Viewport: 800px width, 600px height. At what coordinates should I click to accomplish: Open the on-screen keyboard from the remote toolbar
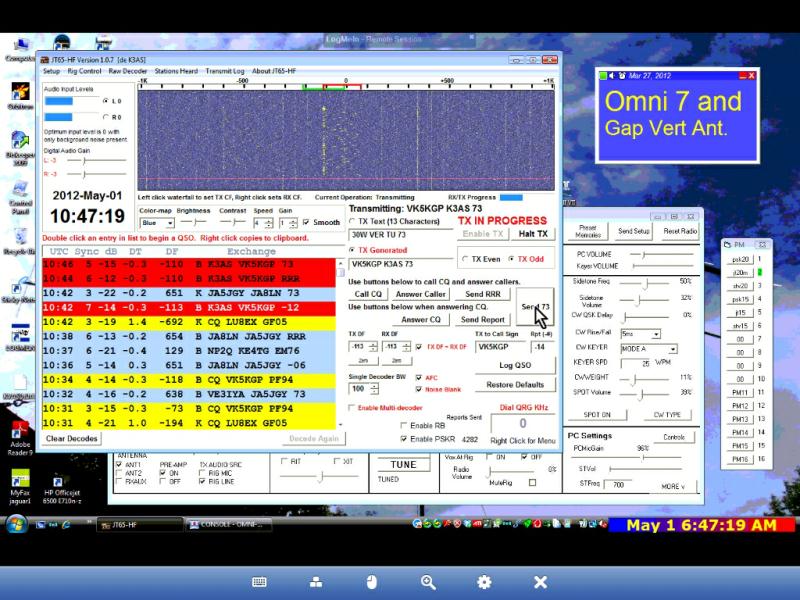tap(259, 582)
